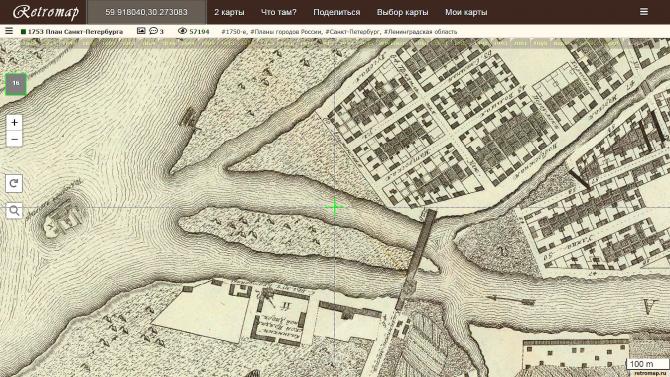Open the '2 карты' menu
This screenshot has width=670, height=377.
[229, 12]
